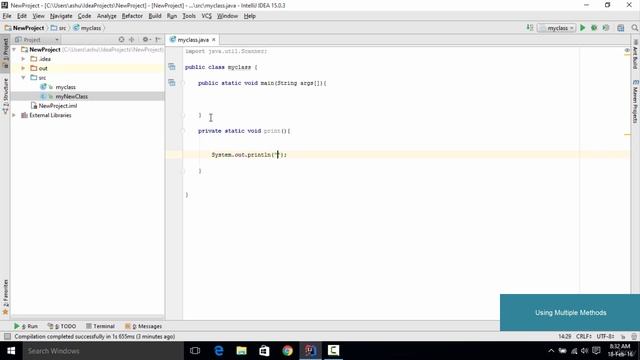The height and width of the screenshot is (360, 640).
Task: Collapse the NewProject root node arrow
Action: (x=15, y=49)
